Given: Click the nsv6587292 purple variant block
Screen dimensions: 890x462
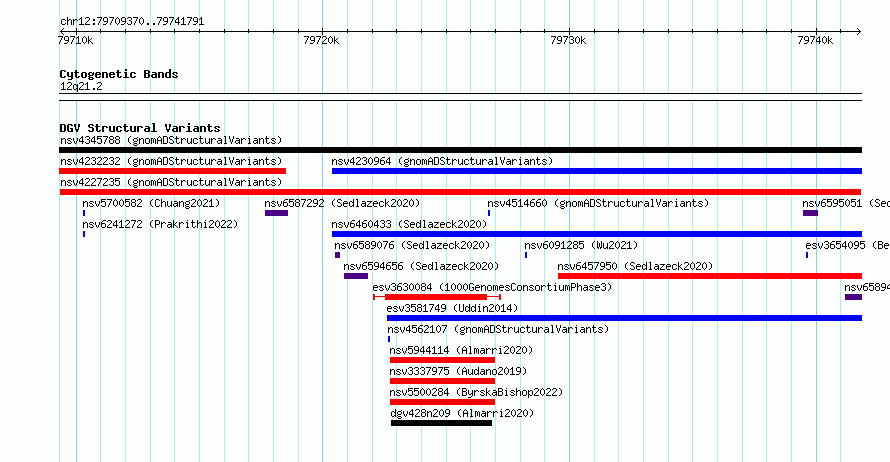Looking at the screenshot, I should pos(276,213).
